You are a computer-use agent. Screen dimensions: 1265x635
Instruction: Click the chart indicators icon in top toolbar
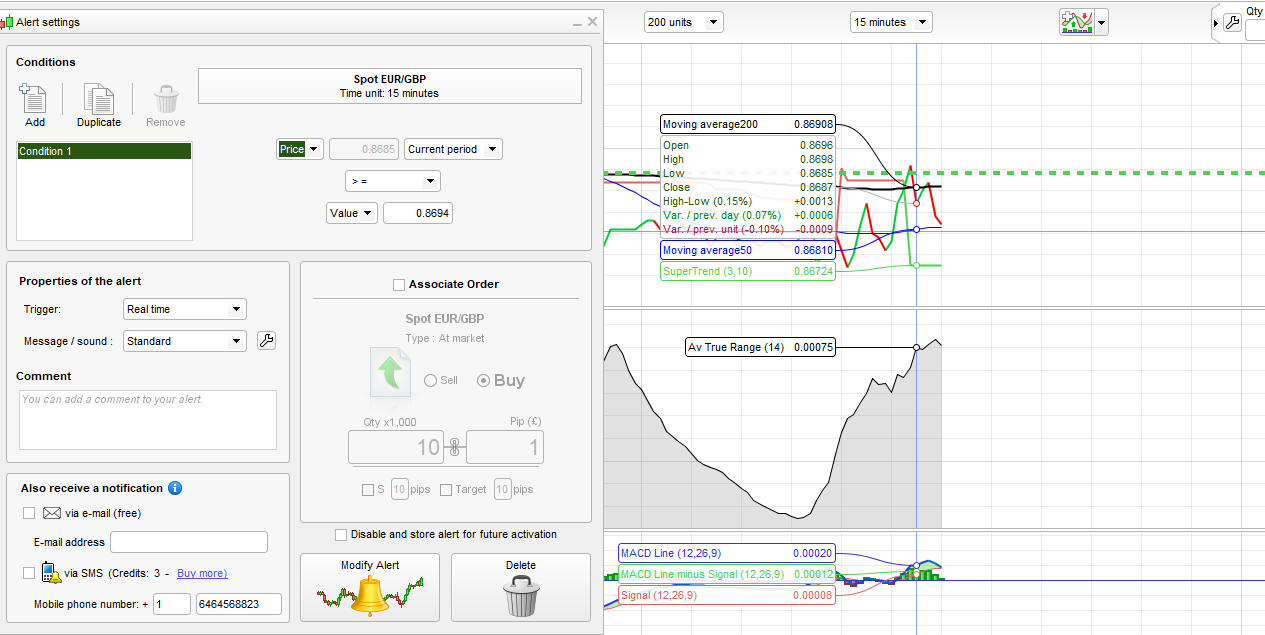click(1076, 22)
